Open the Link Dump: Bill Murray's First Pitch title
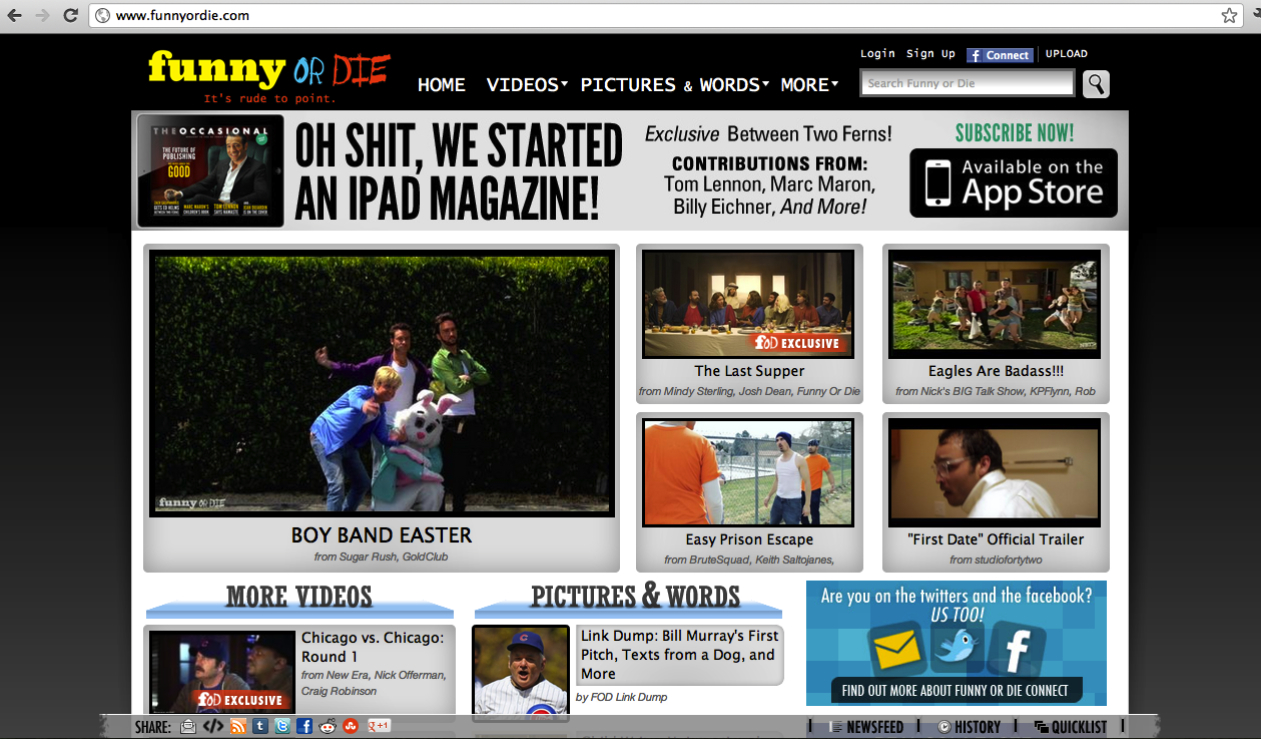The width and height of the screenshot is (1261, 739). (x=679, y=655)
